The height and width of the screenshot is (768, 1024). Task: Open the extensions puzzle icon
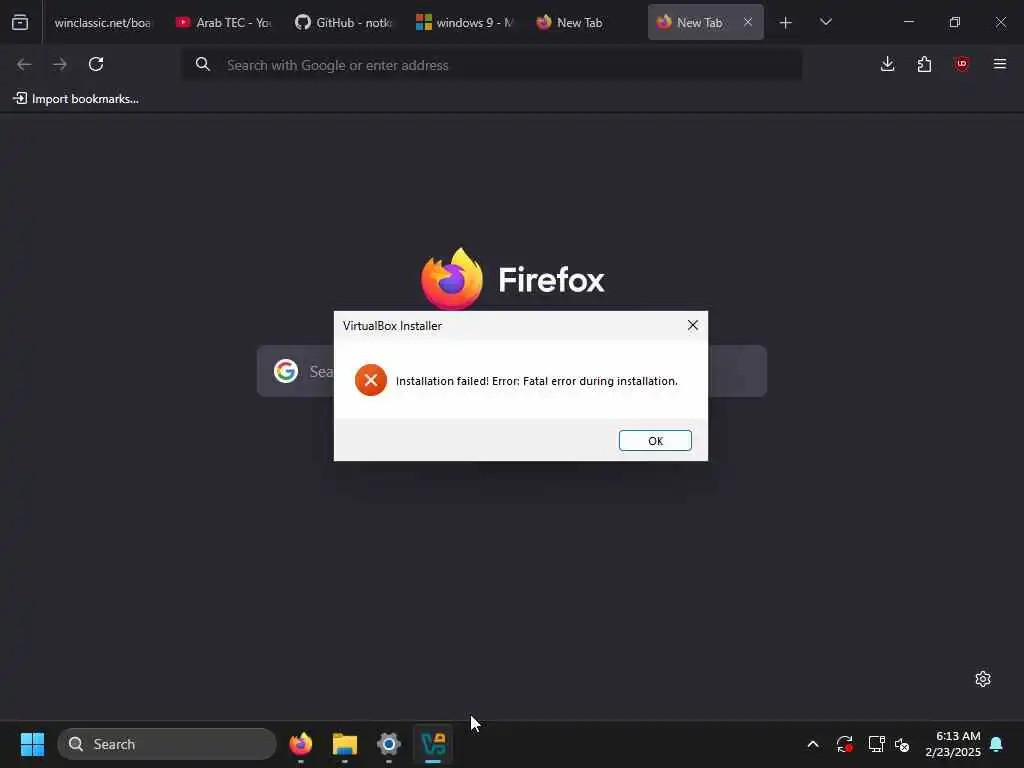click(x=924, y=64)
